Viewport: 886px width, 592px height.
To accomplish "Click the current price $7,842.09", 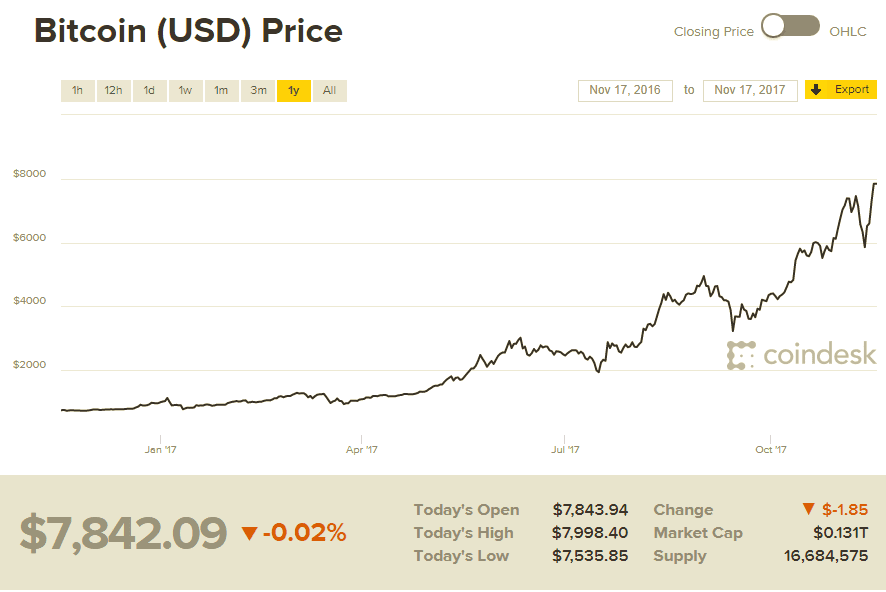I will [x=123, y=534].
